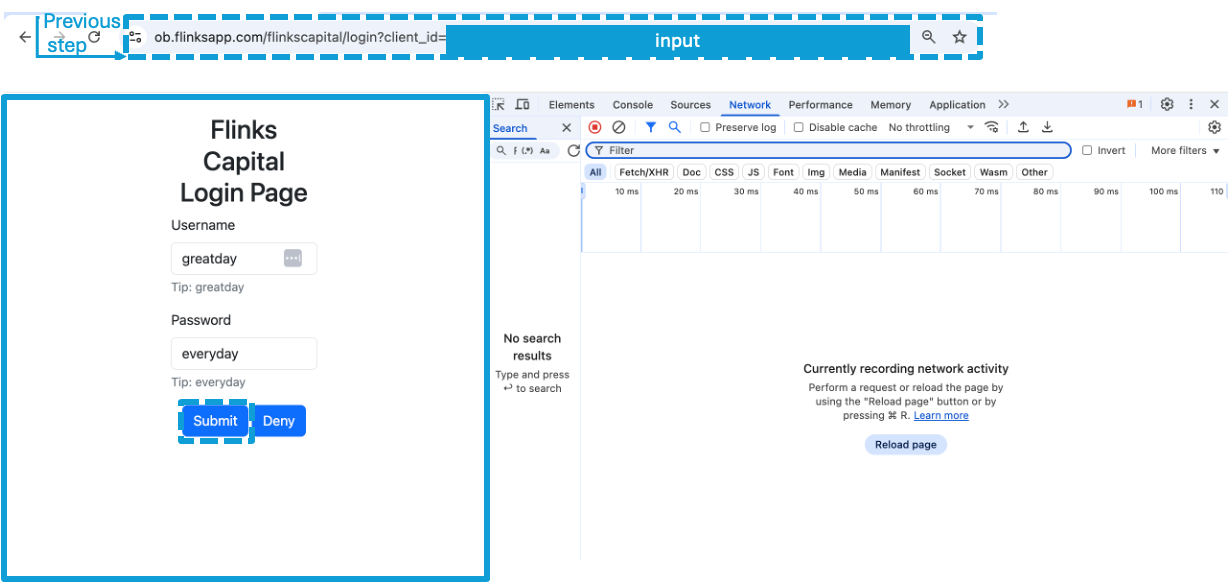Toggle regular expression search option
This screenshot has height=582, width=1228.
(525, 151)
